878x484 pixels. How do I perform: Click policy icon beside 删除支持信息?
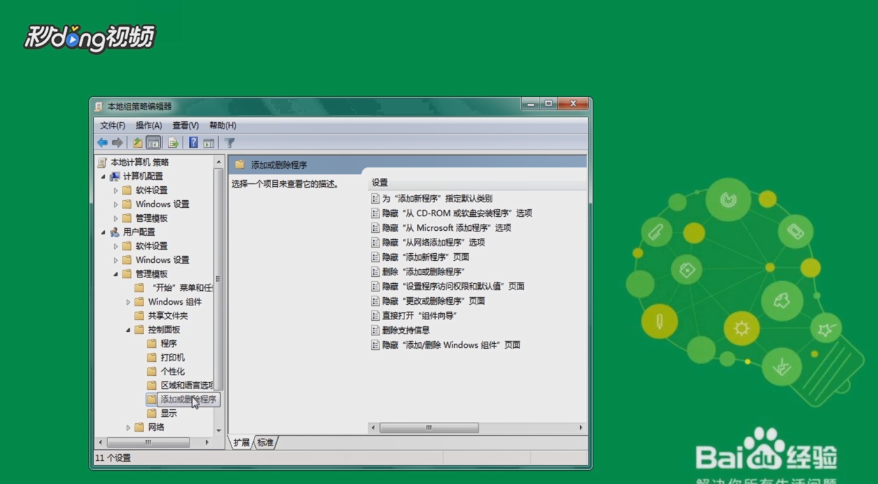pyautogui.click(x=376, y=331)
